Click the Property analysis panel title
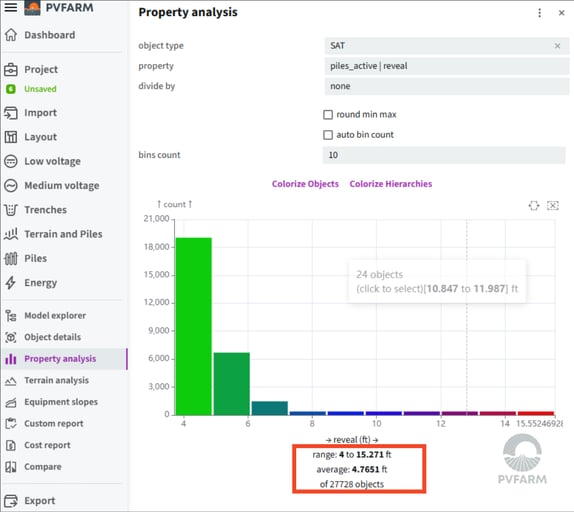The height and width of the screenshot is (512, 574). (x=188, y=12)
